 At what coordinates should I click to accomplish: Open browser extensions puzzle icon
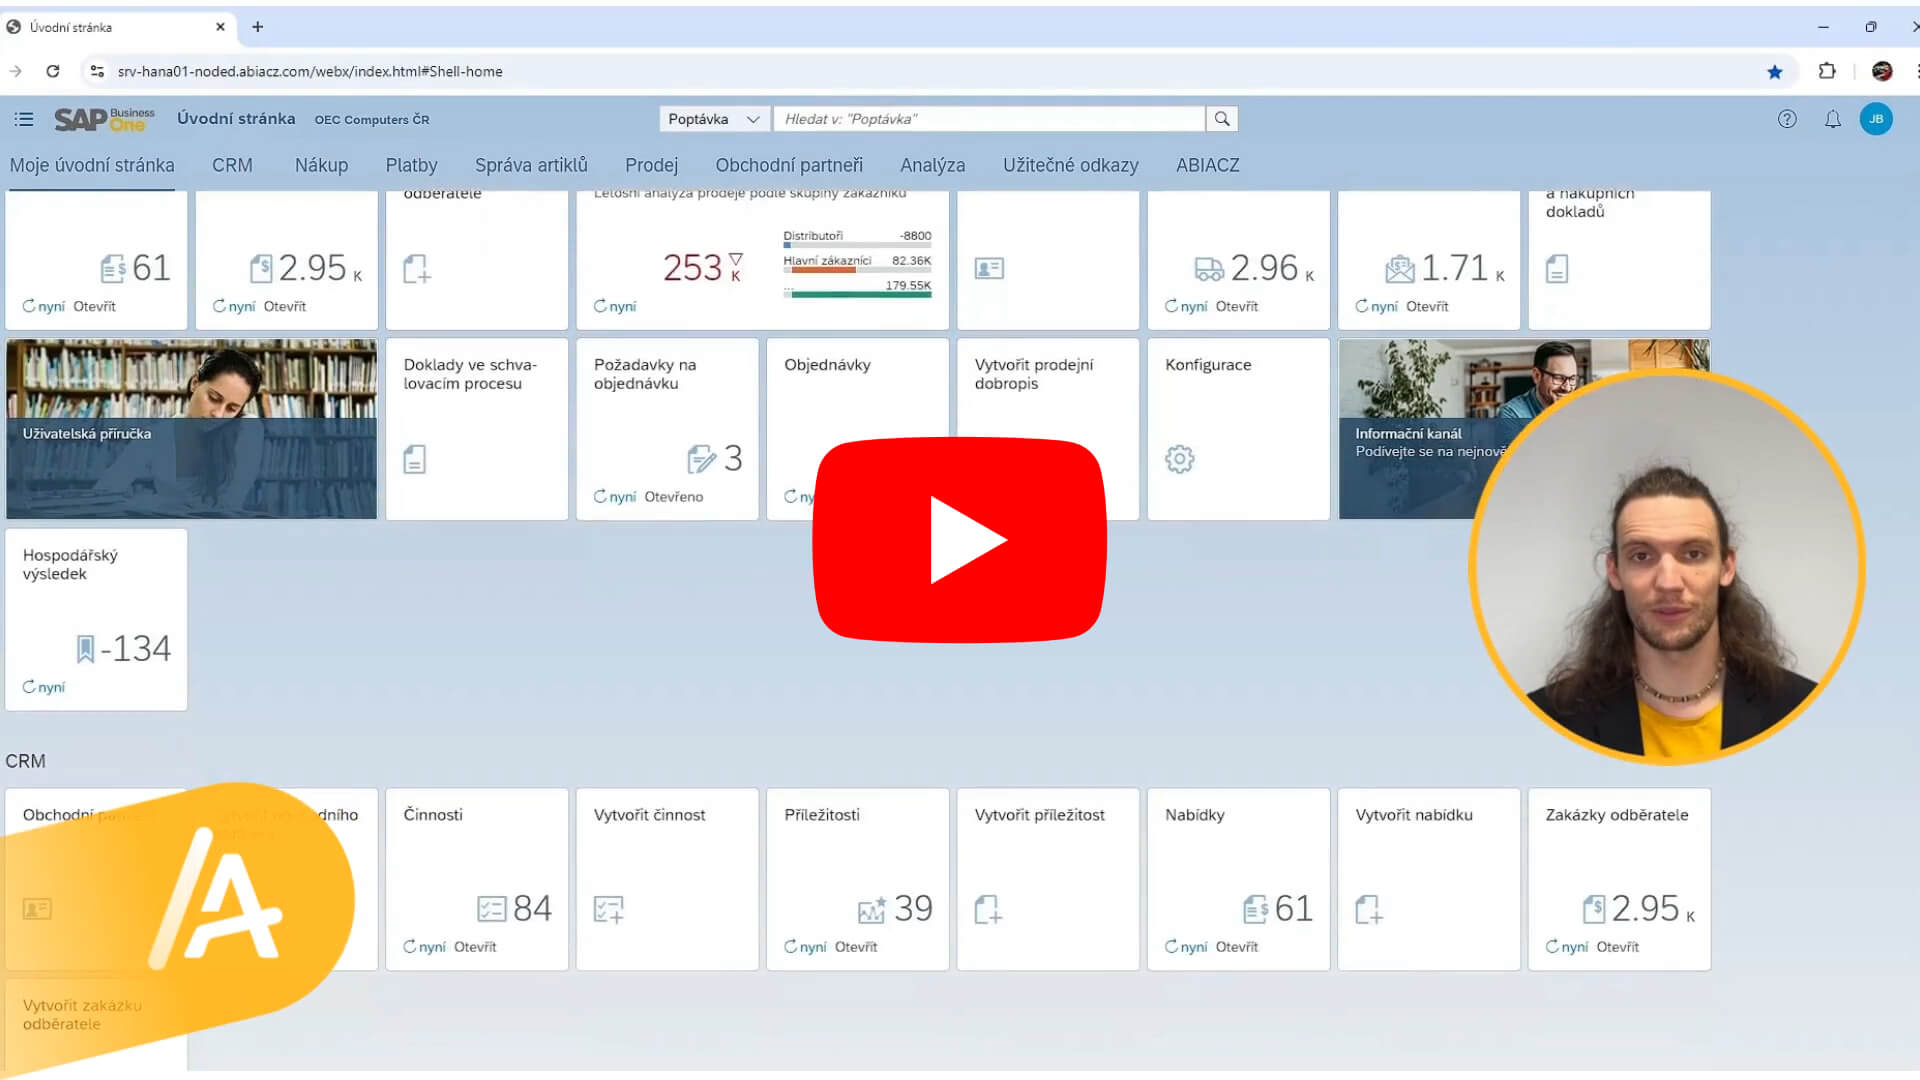click(1827, 71)
